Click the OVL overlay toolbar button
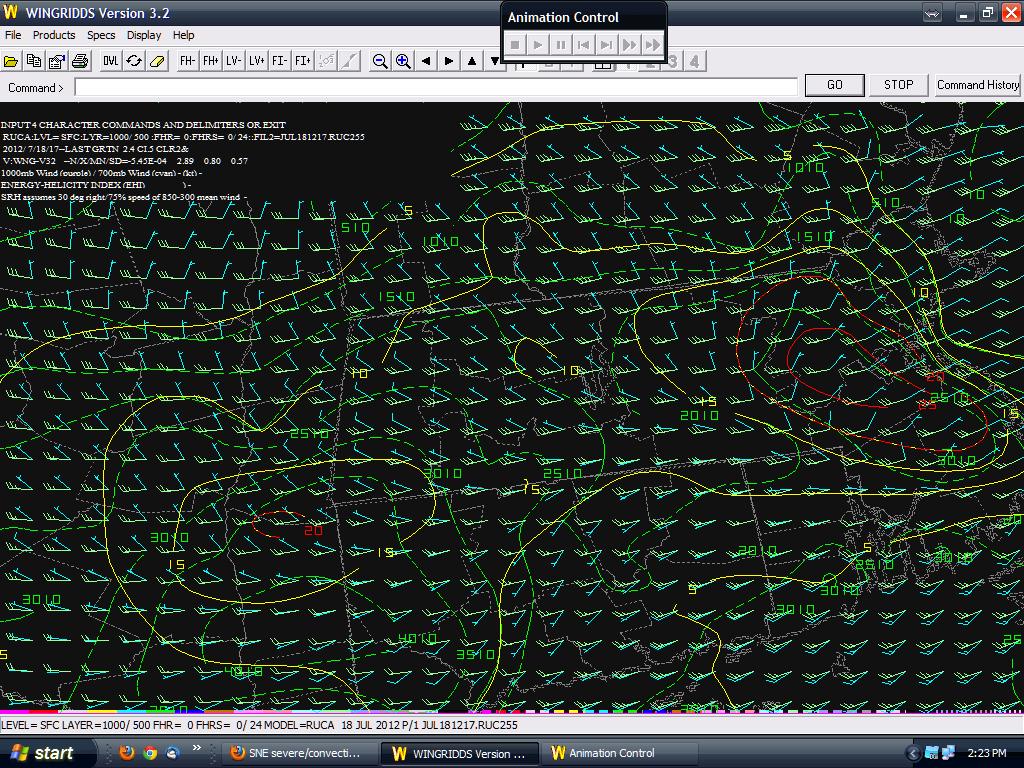 [110, 61]
